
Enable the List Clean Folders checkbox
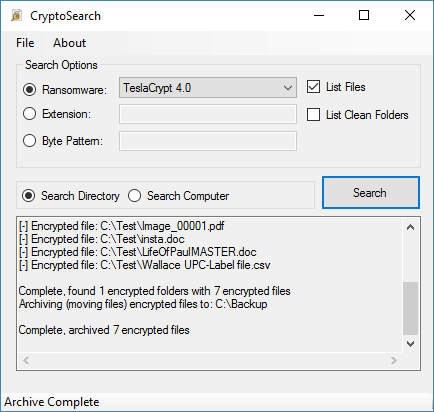coord(313,114)
